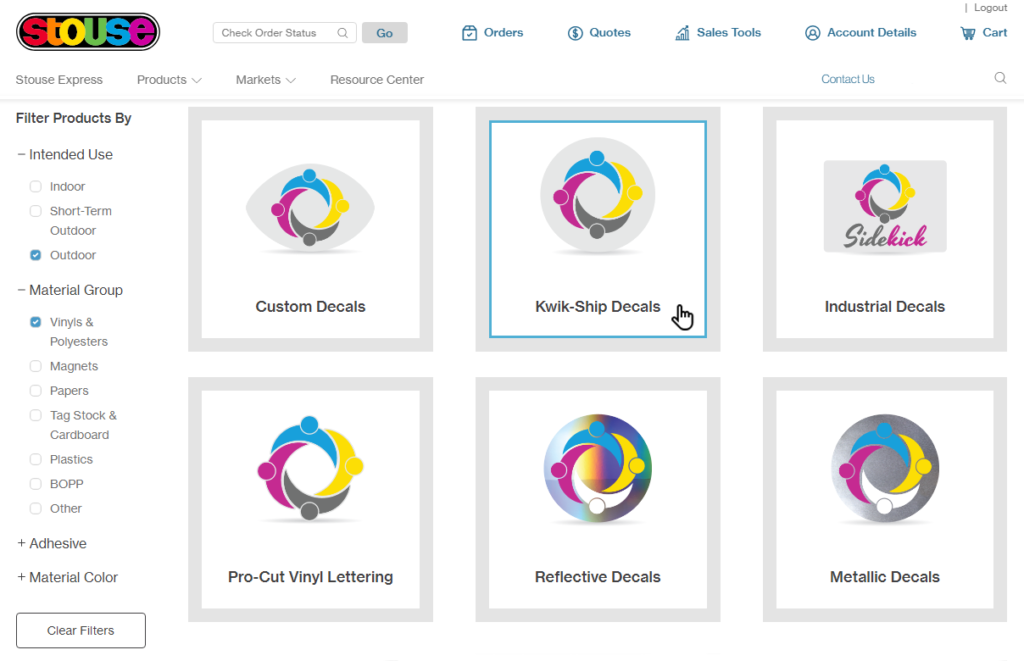Check the Indoor filter checkbox
The image size is (1024, 661).
(36, 186)
